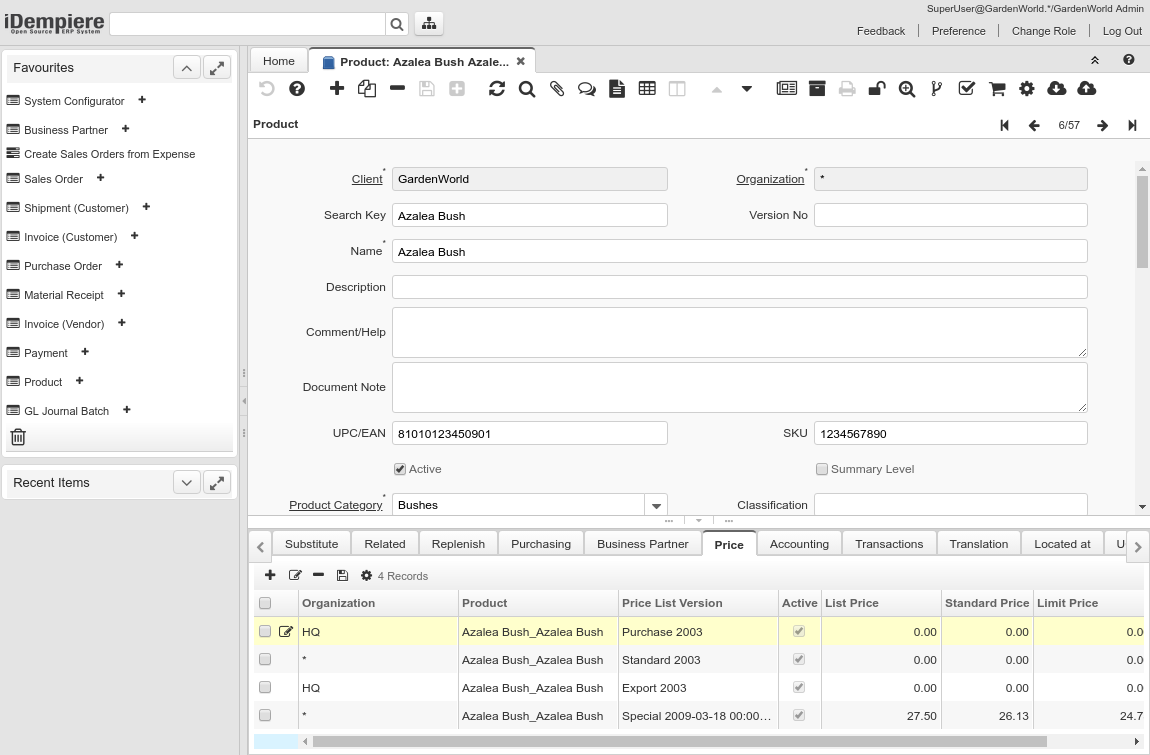Click the Change Role link
1150x755 pixels.
click(1043, 31)
